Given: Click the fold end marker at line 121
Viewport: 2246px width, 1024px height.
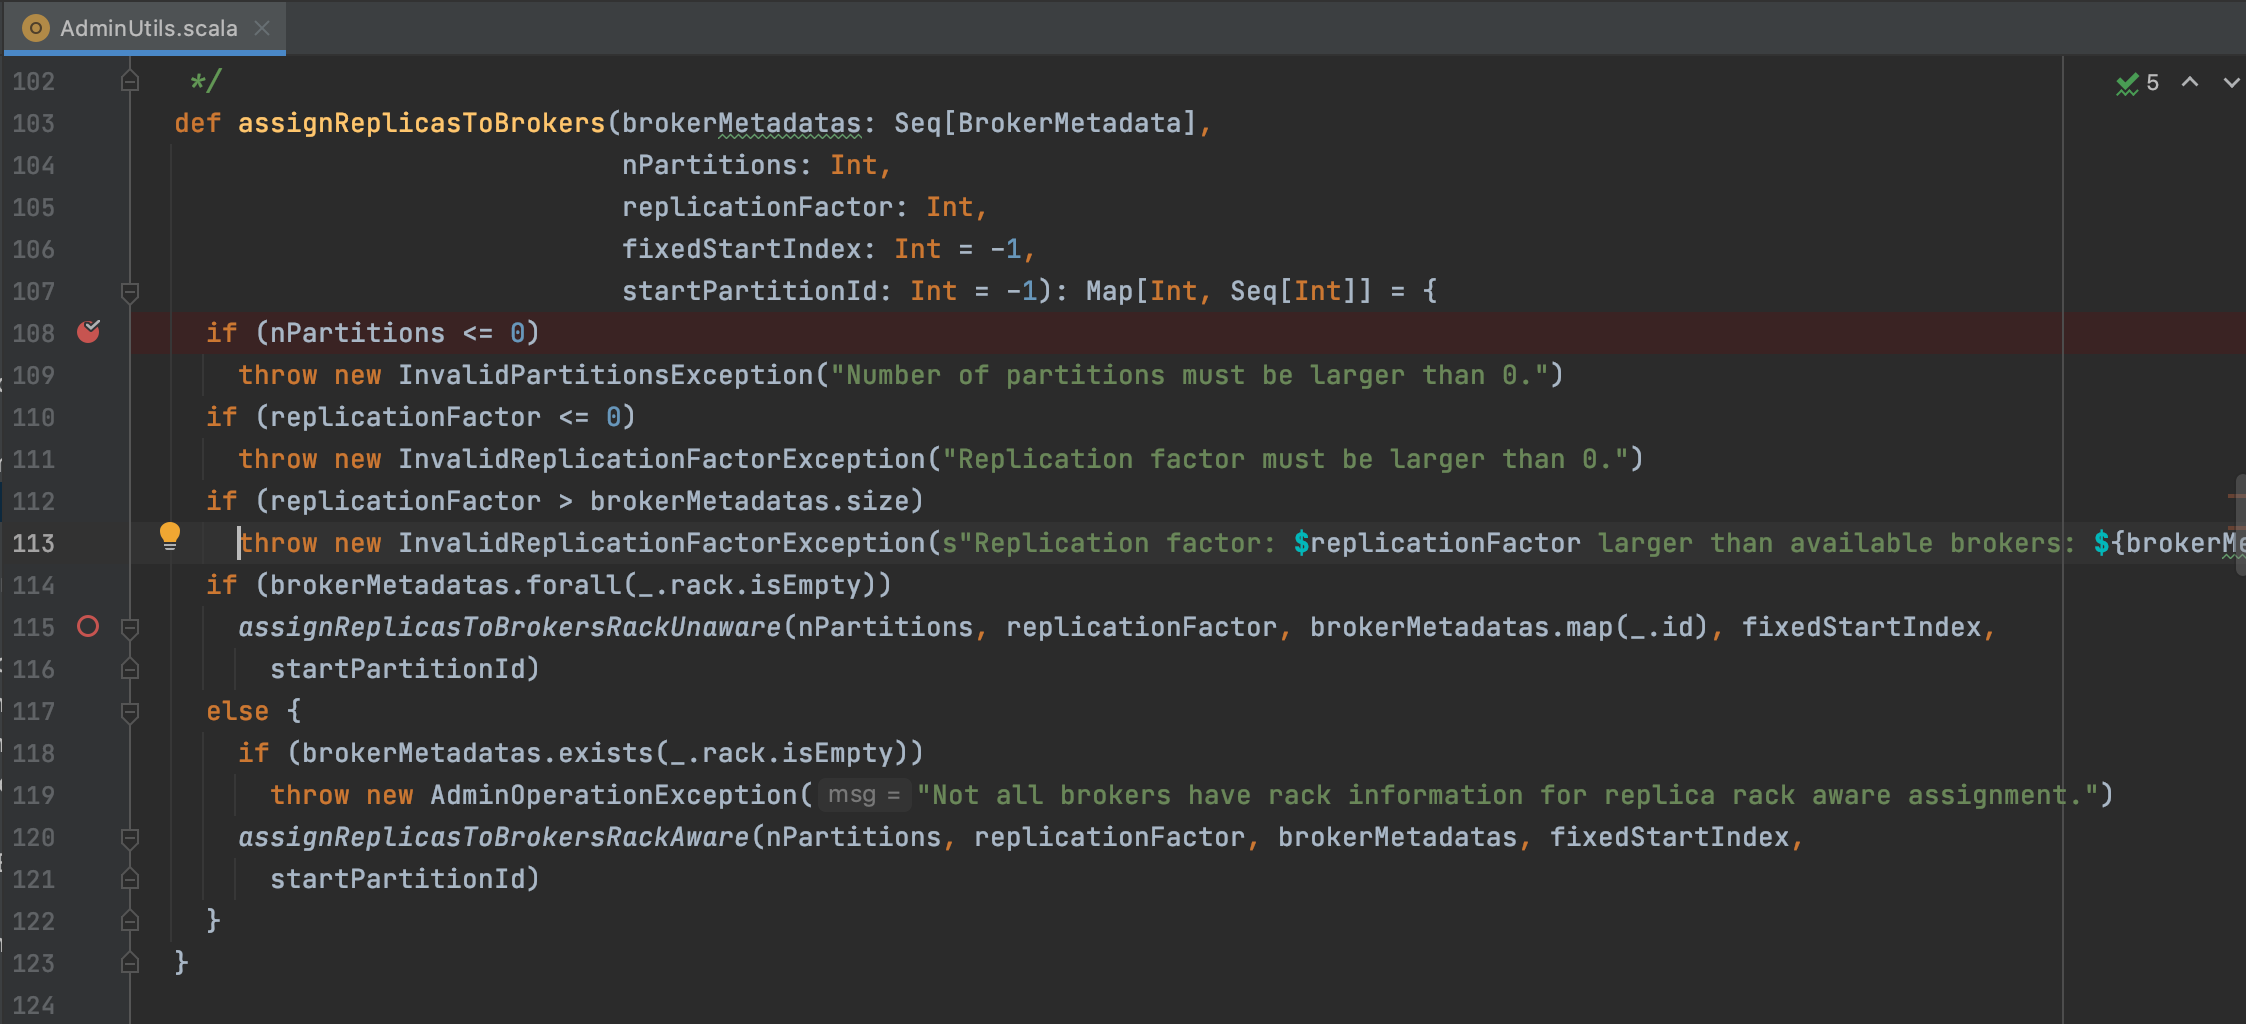Looking at the screenshot, I should point(130,879).
